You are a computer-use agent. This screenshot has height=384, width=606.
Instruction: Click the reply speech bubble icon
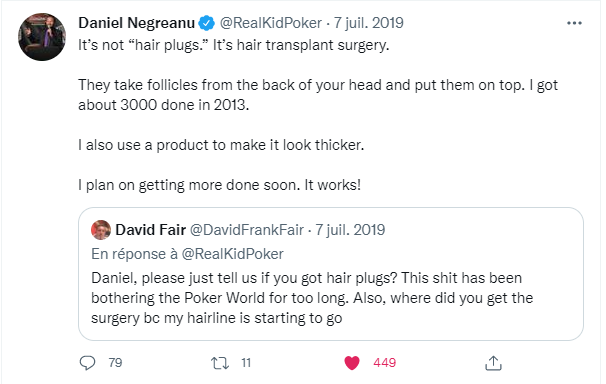(87, 363)
